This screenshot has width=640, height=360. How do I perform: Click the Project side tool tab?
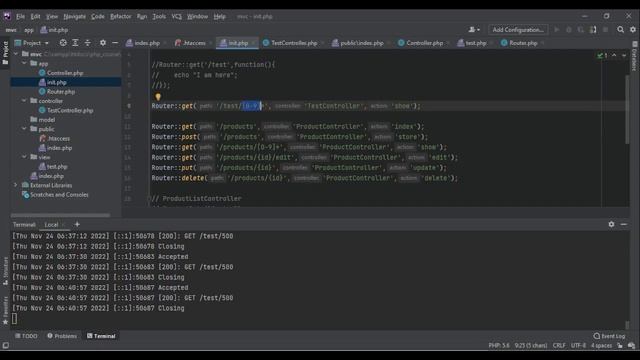click(x=5, y=53)
